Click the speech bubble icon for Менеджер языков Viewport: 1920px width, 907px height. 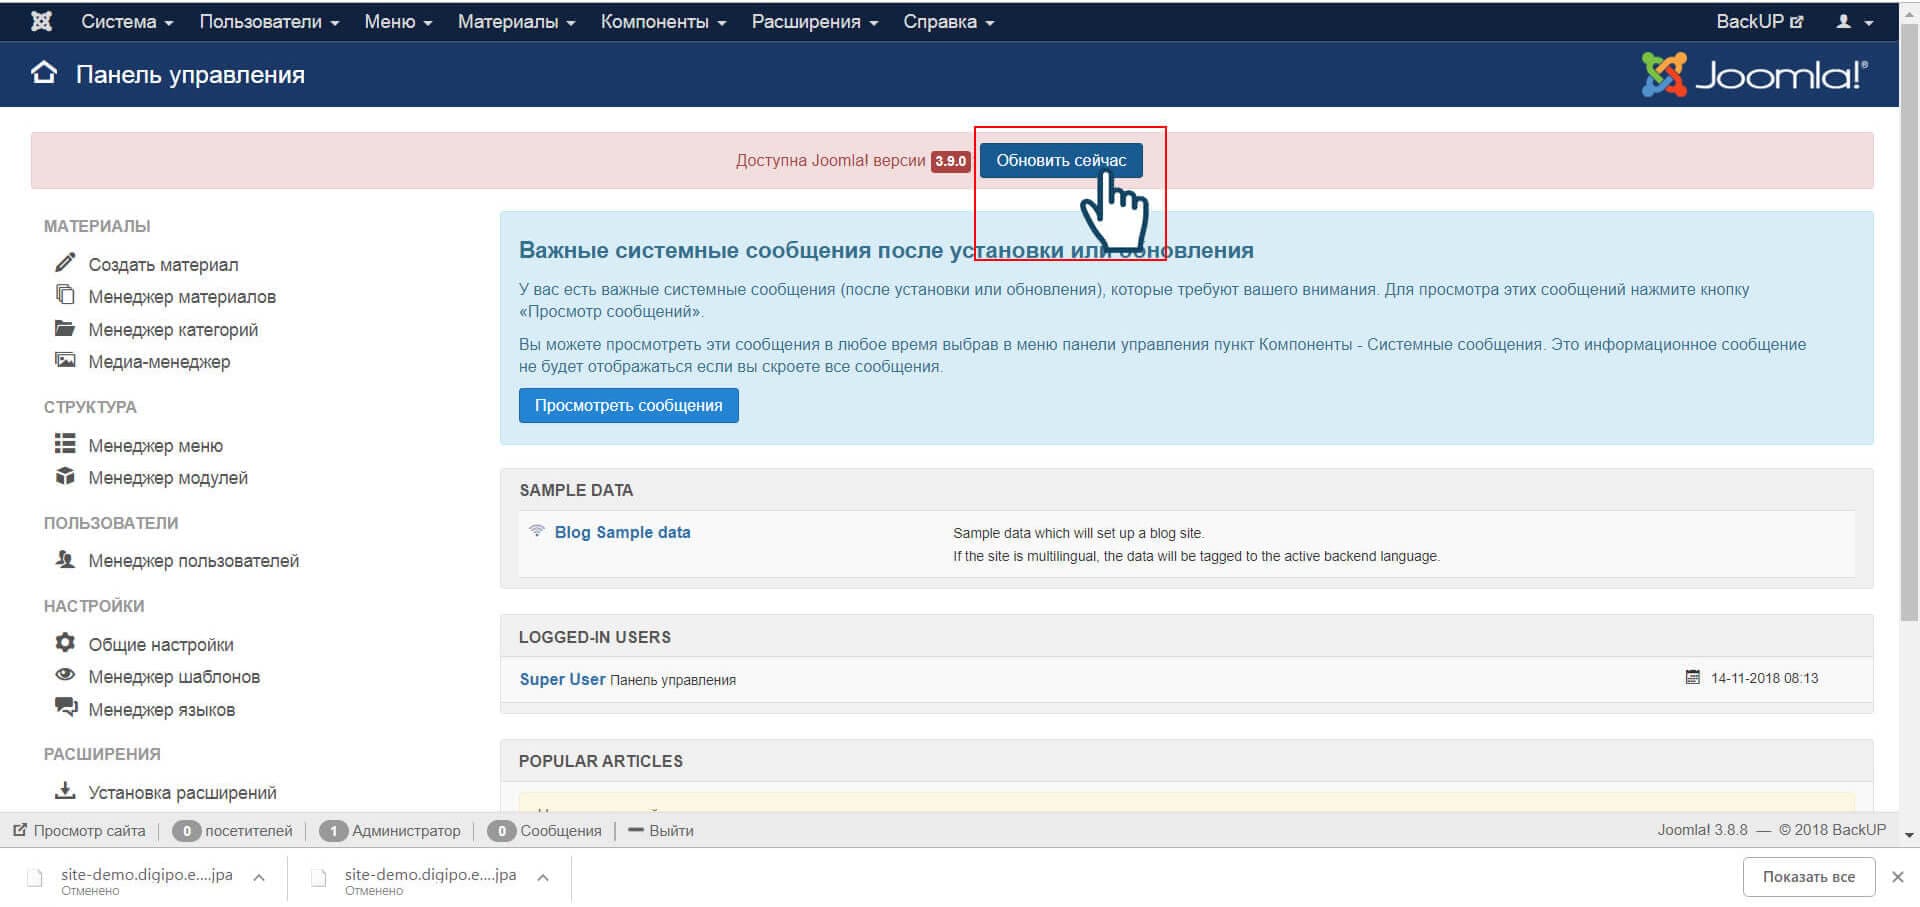65,707
